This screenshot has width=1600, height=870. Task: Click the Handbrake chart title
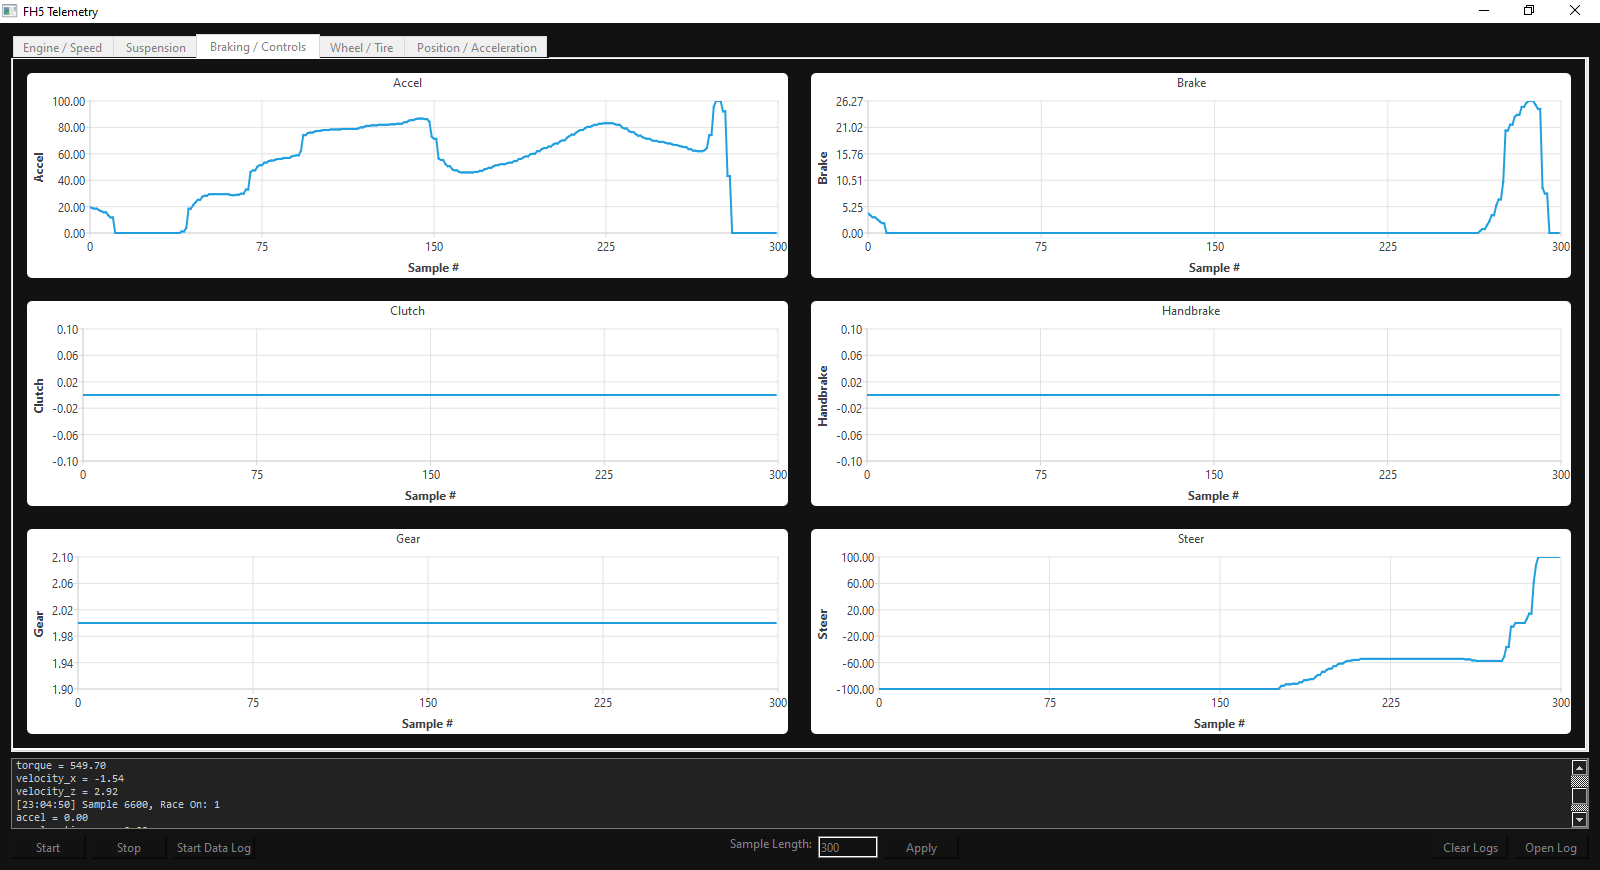tap(1191, 311)
